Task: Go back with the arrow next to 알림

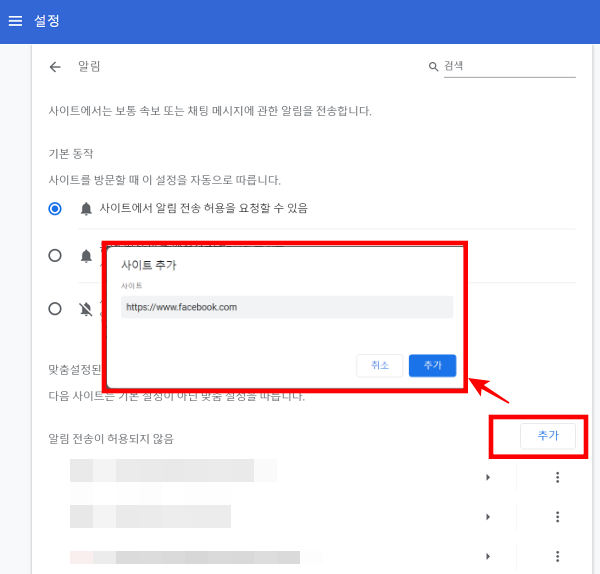Action: [55, 67]
